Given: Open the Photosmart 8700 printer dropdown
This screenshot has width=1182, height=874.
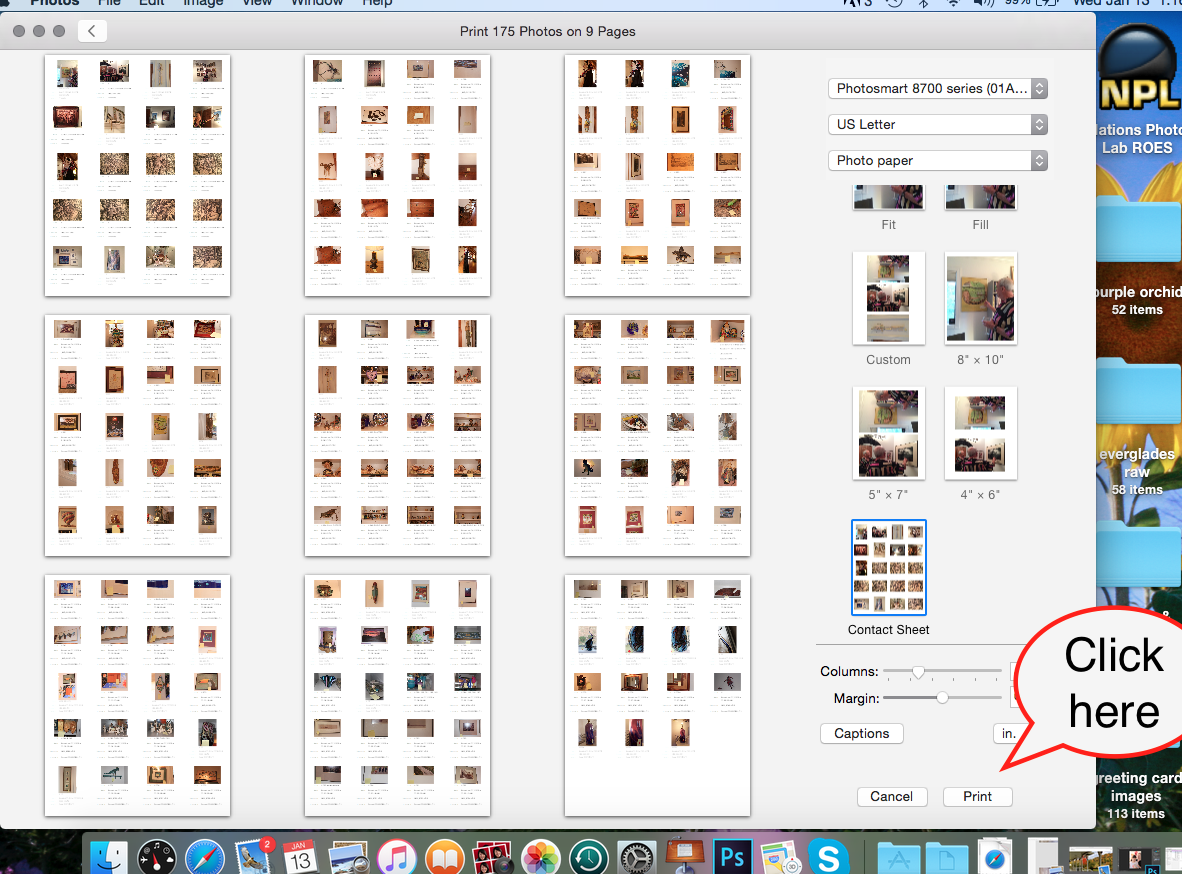Looking at the screenshot, I should [938, 88].
